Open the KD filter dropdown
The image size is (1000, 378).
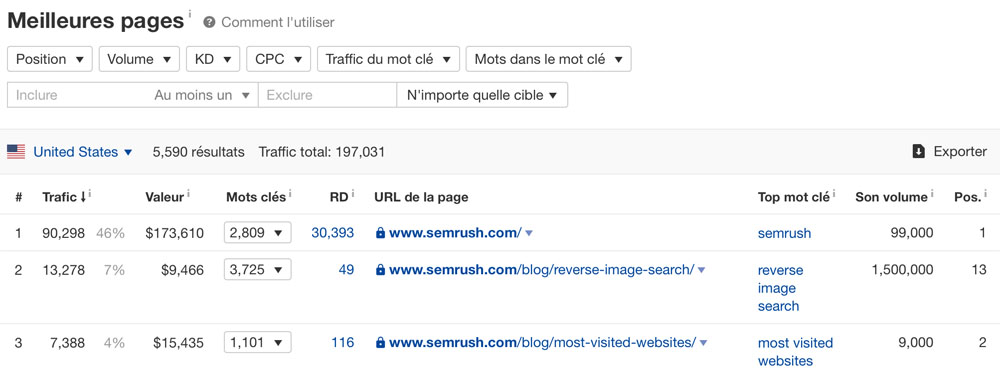213,59
